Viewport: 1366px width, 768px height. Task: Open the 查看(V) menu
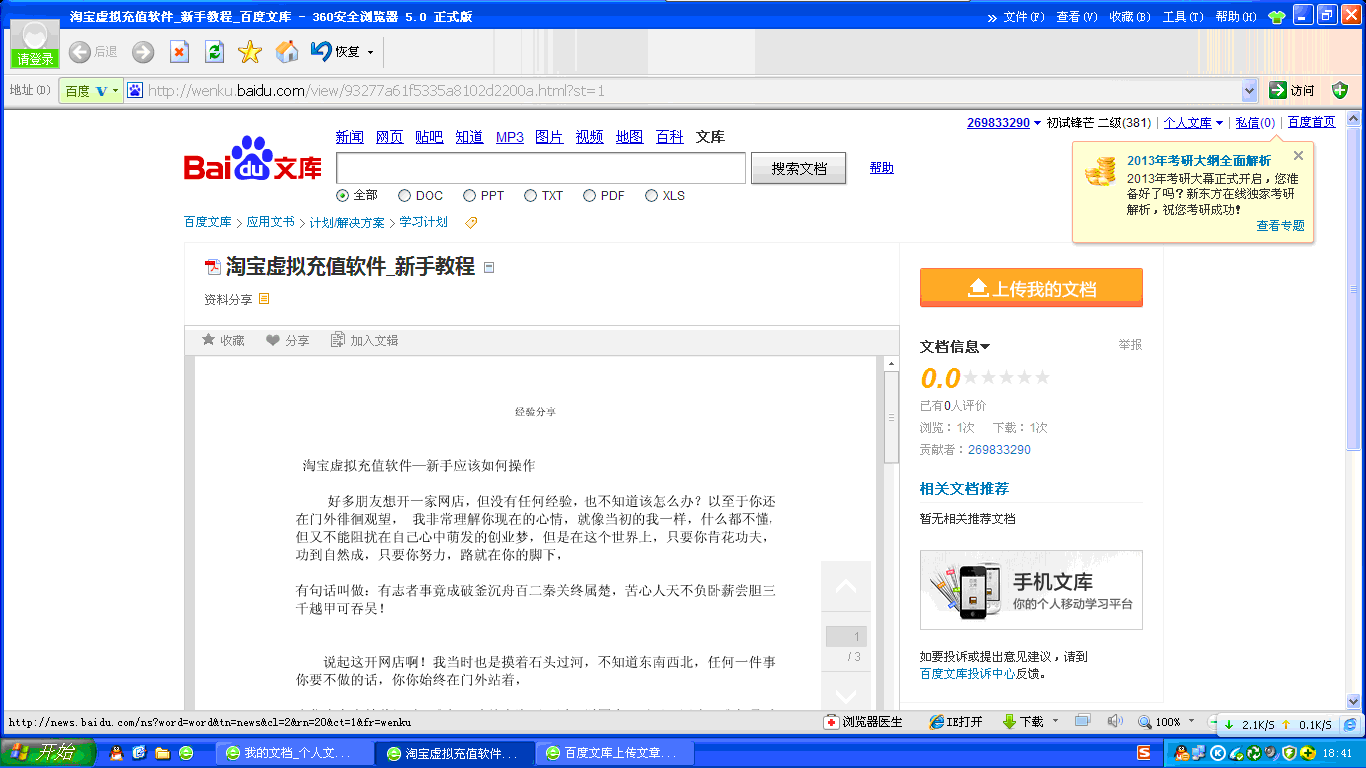1077,17
